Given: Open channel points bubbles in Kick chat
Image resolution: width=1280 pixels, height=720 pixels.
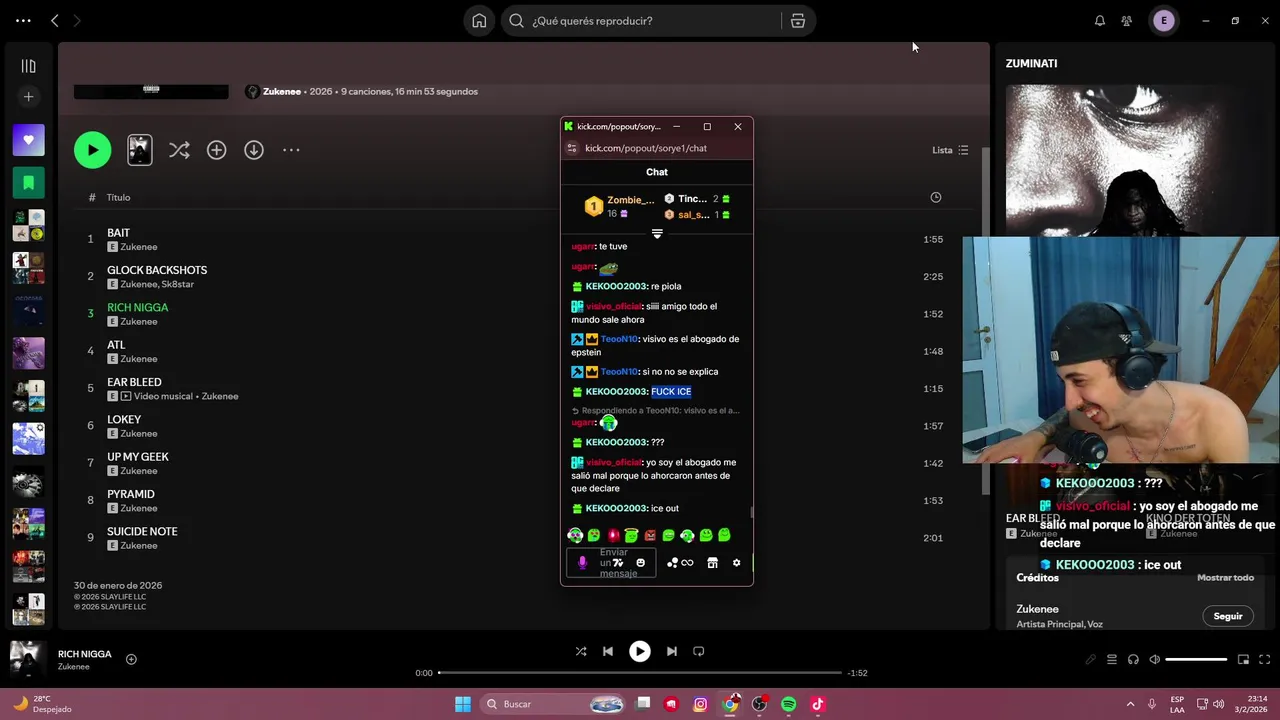Looking at the screenshot, I should 673,563.
